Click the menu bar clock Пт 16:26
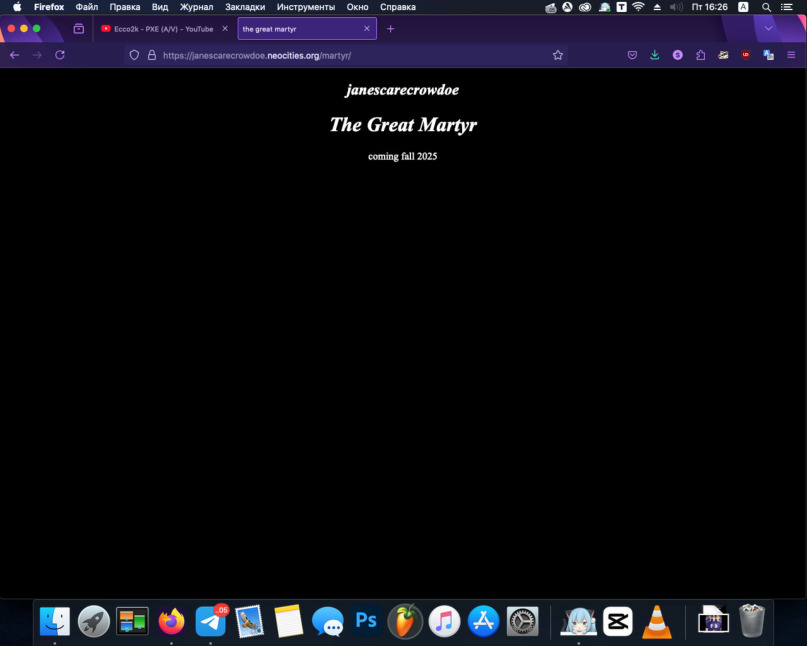Screen dimensions: 807x646 pyautogui.click(x=709, y=7)
